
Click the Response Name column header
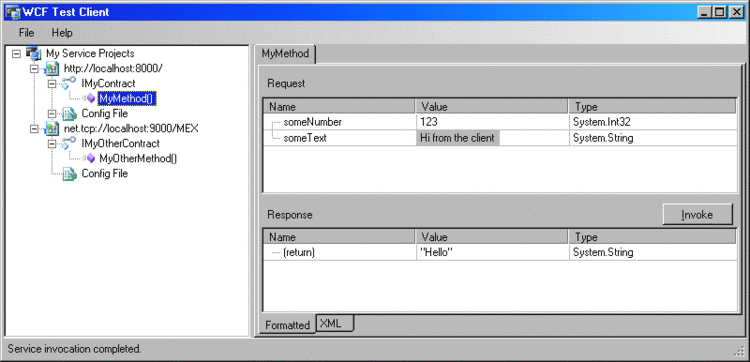point(339,237)
